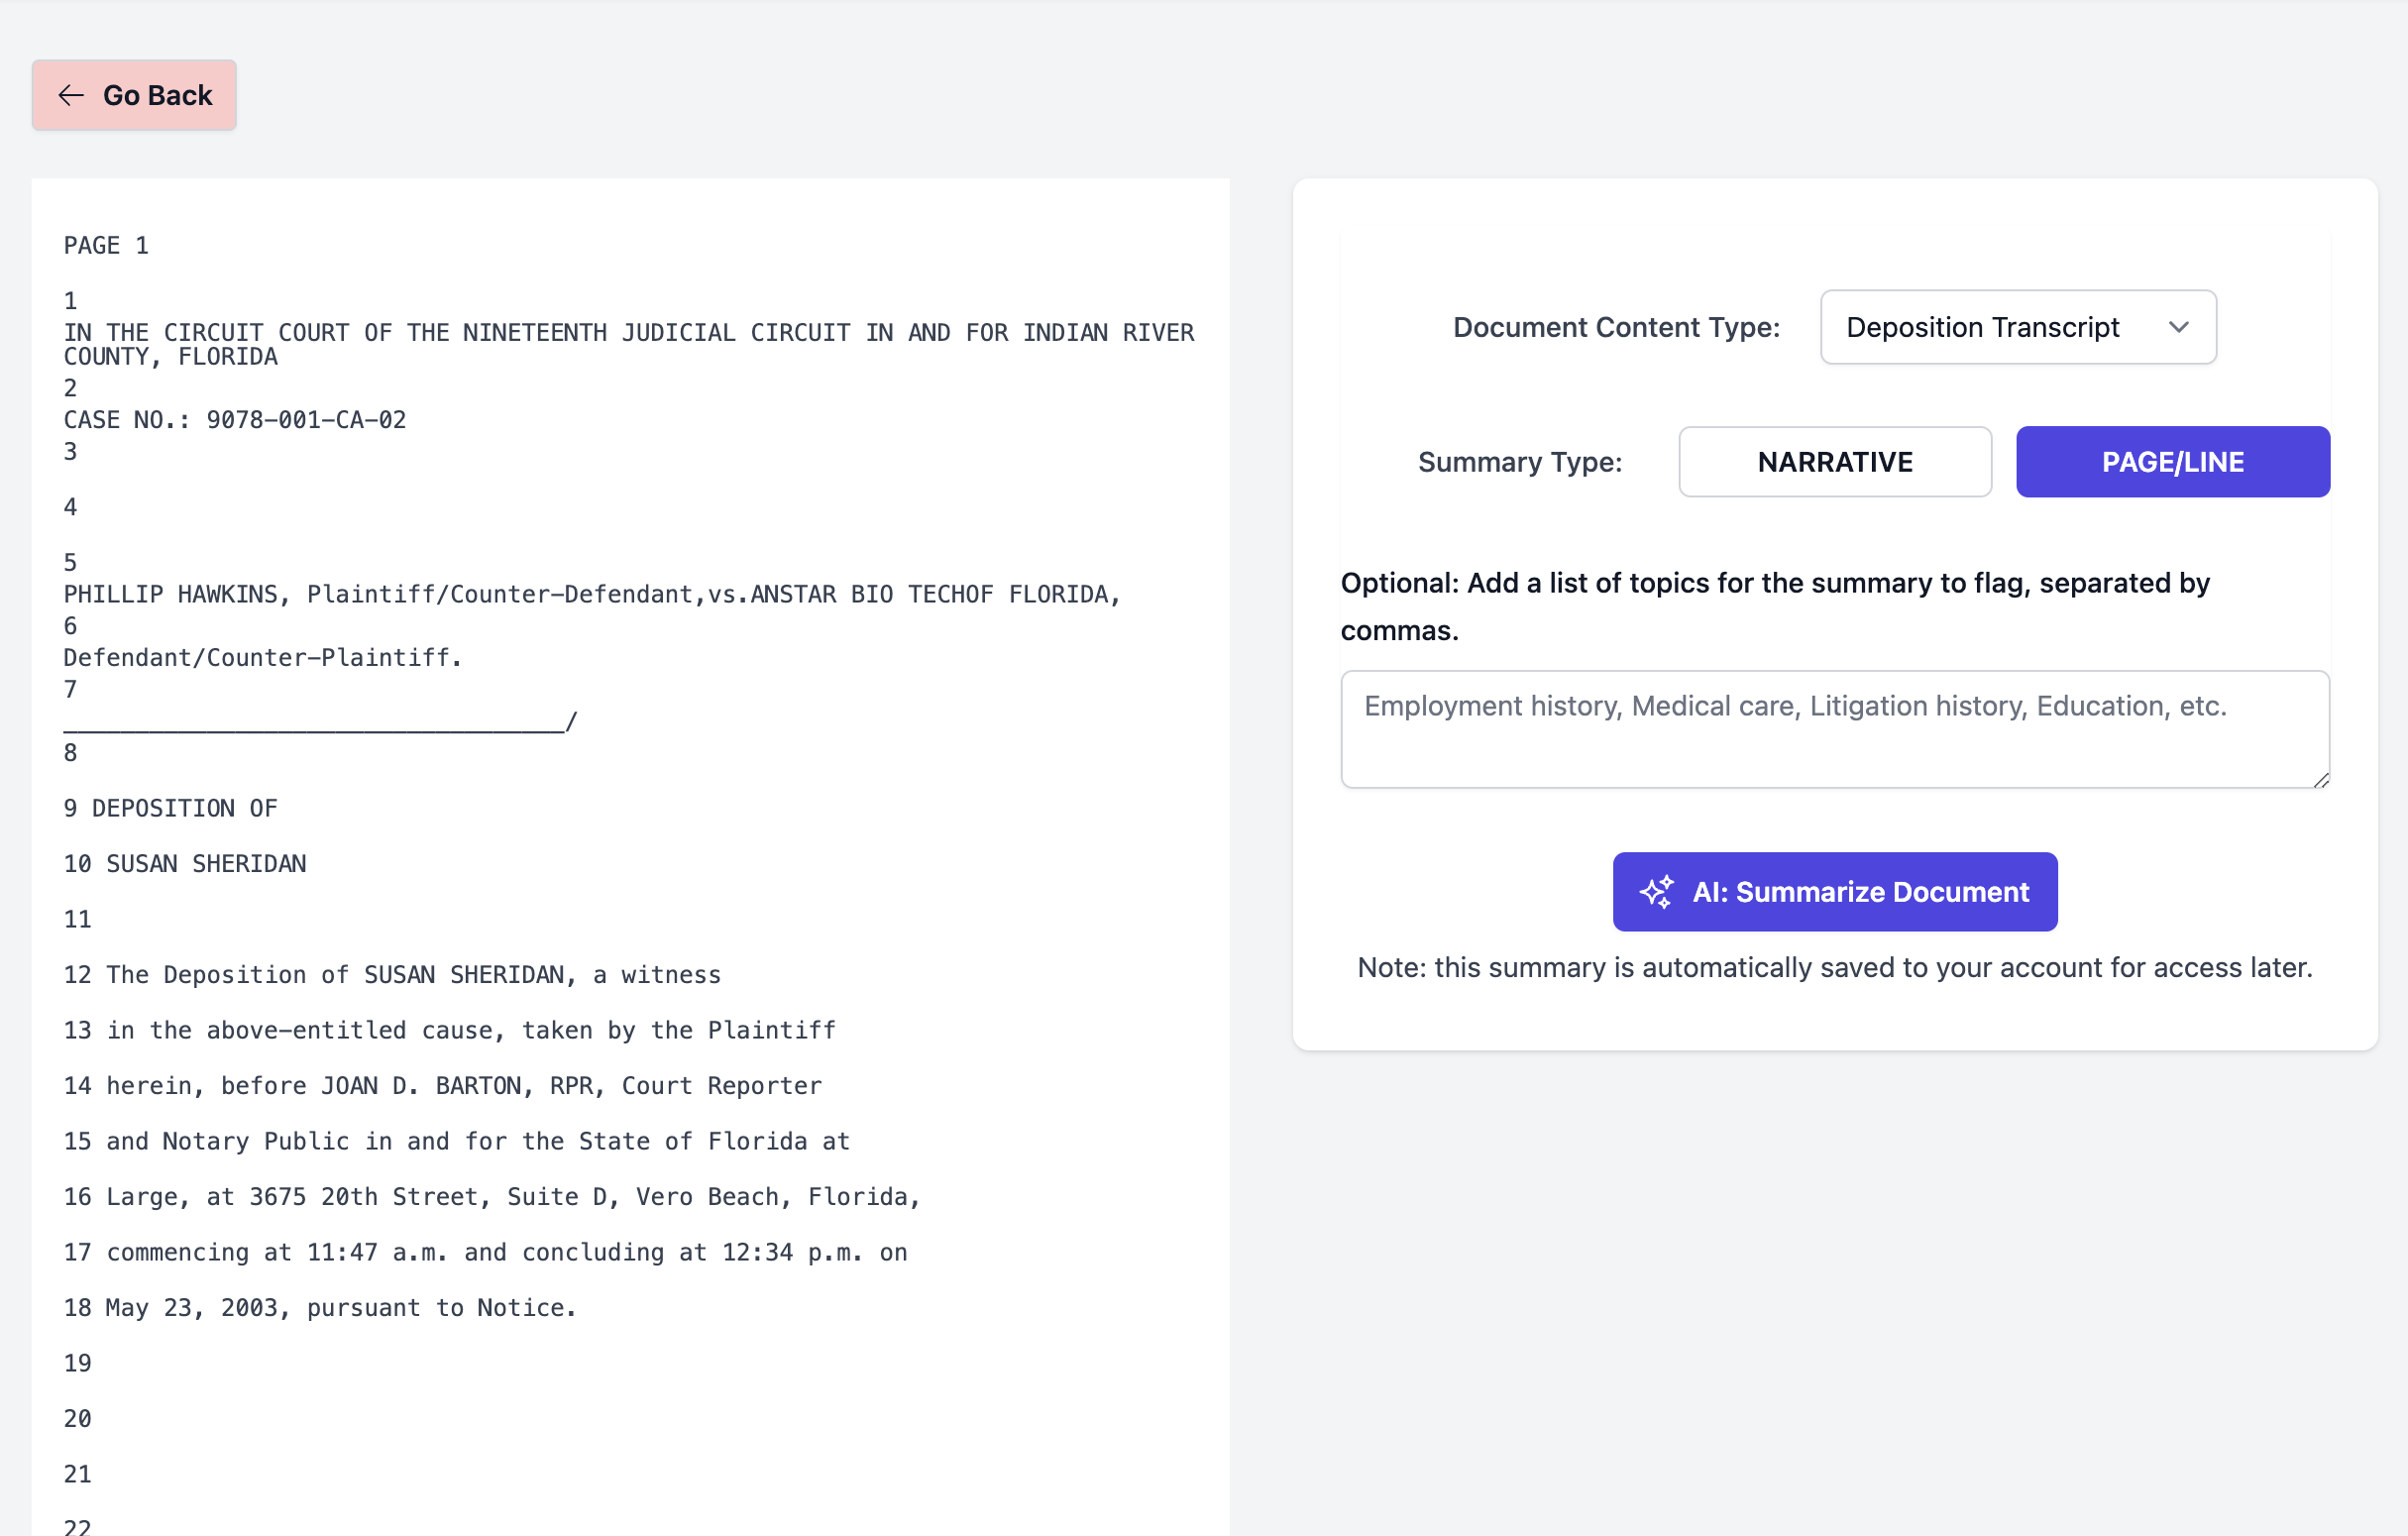
Task: Keep PAGE/LINE highlighted by clicking it again
Action: pyautogui.click(x=2172, y=461)
